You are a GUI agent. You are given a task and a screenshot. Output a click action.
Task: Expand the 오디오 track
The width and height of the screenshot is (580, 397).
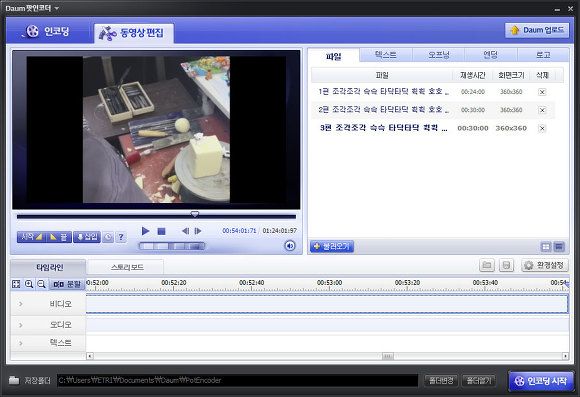[21, 325]
